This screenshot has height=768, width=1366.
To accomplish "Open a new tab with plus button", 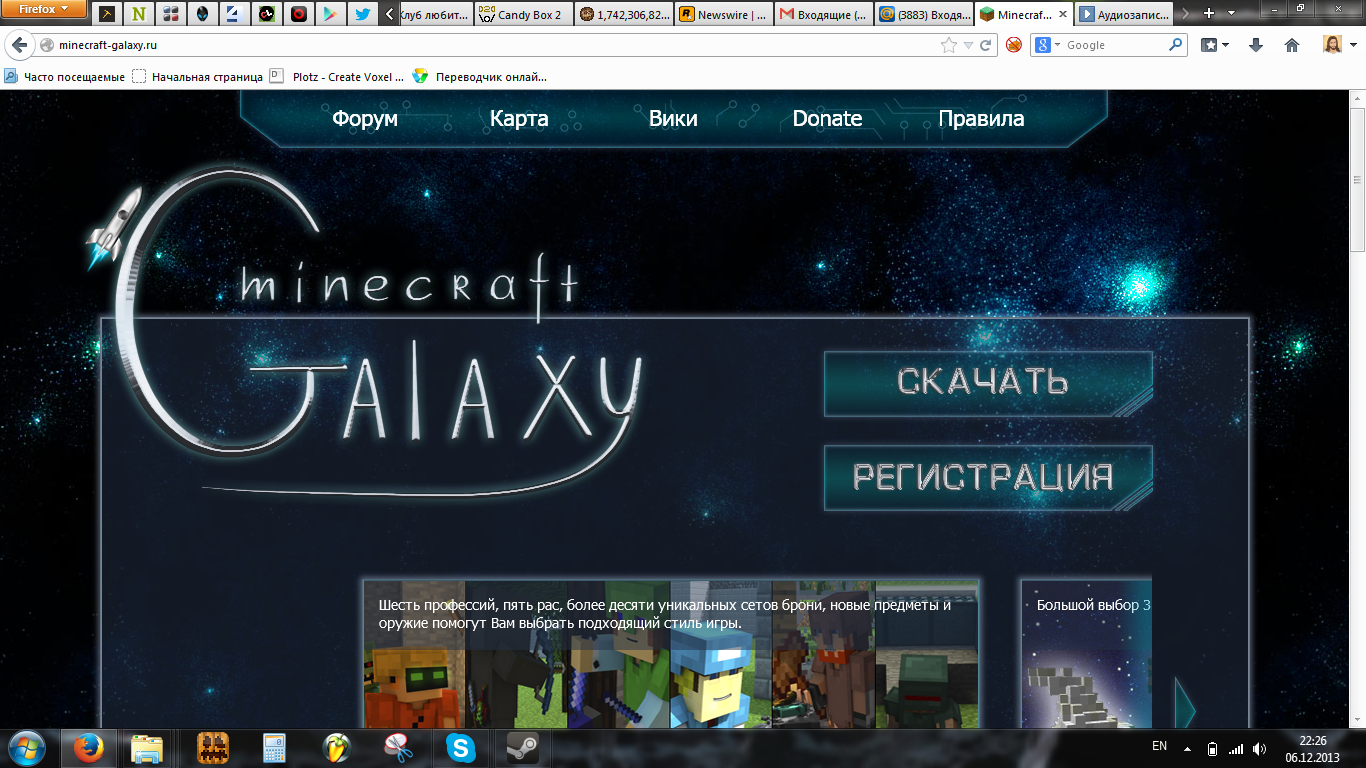I will [1209, 13].
